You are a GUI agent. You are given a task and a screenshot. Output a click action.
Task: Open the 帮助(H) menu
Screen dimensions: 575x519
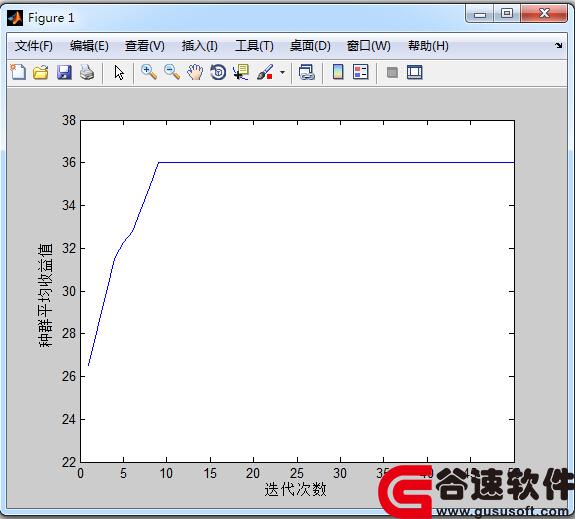coord(428,46)
